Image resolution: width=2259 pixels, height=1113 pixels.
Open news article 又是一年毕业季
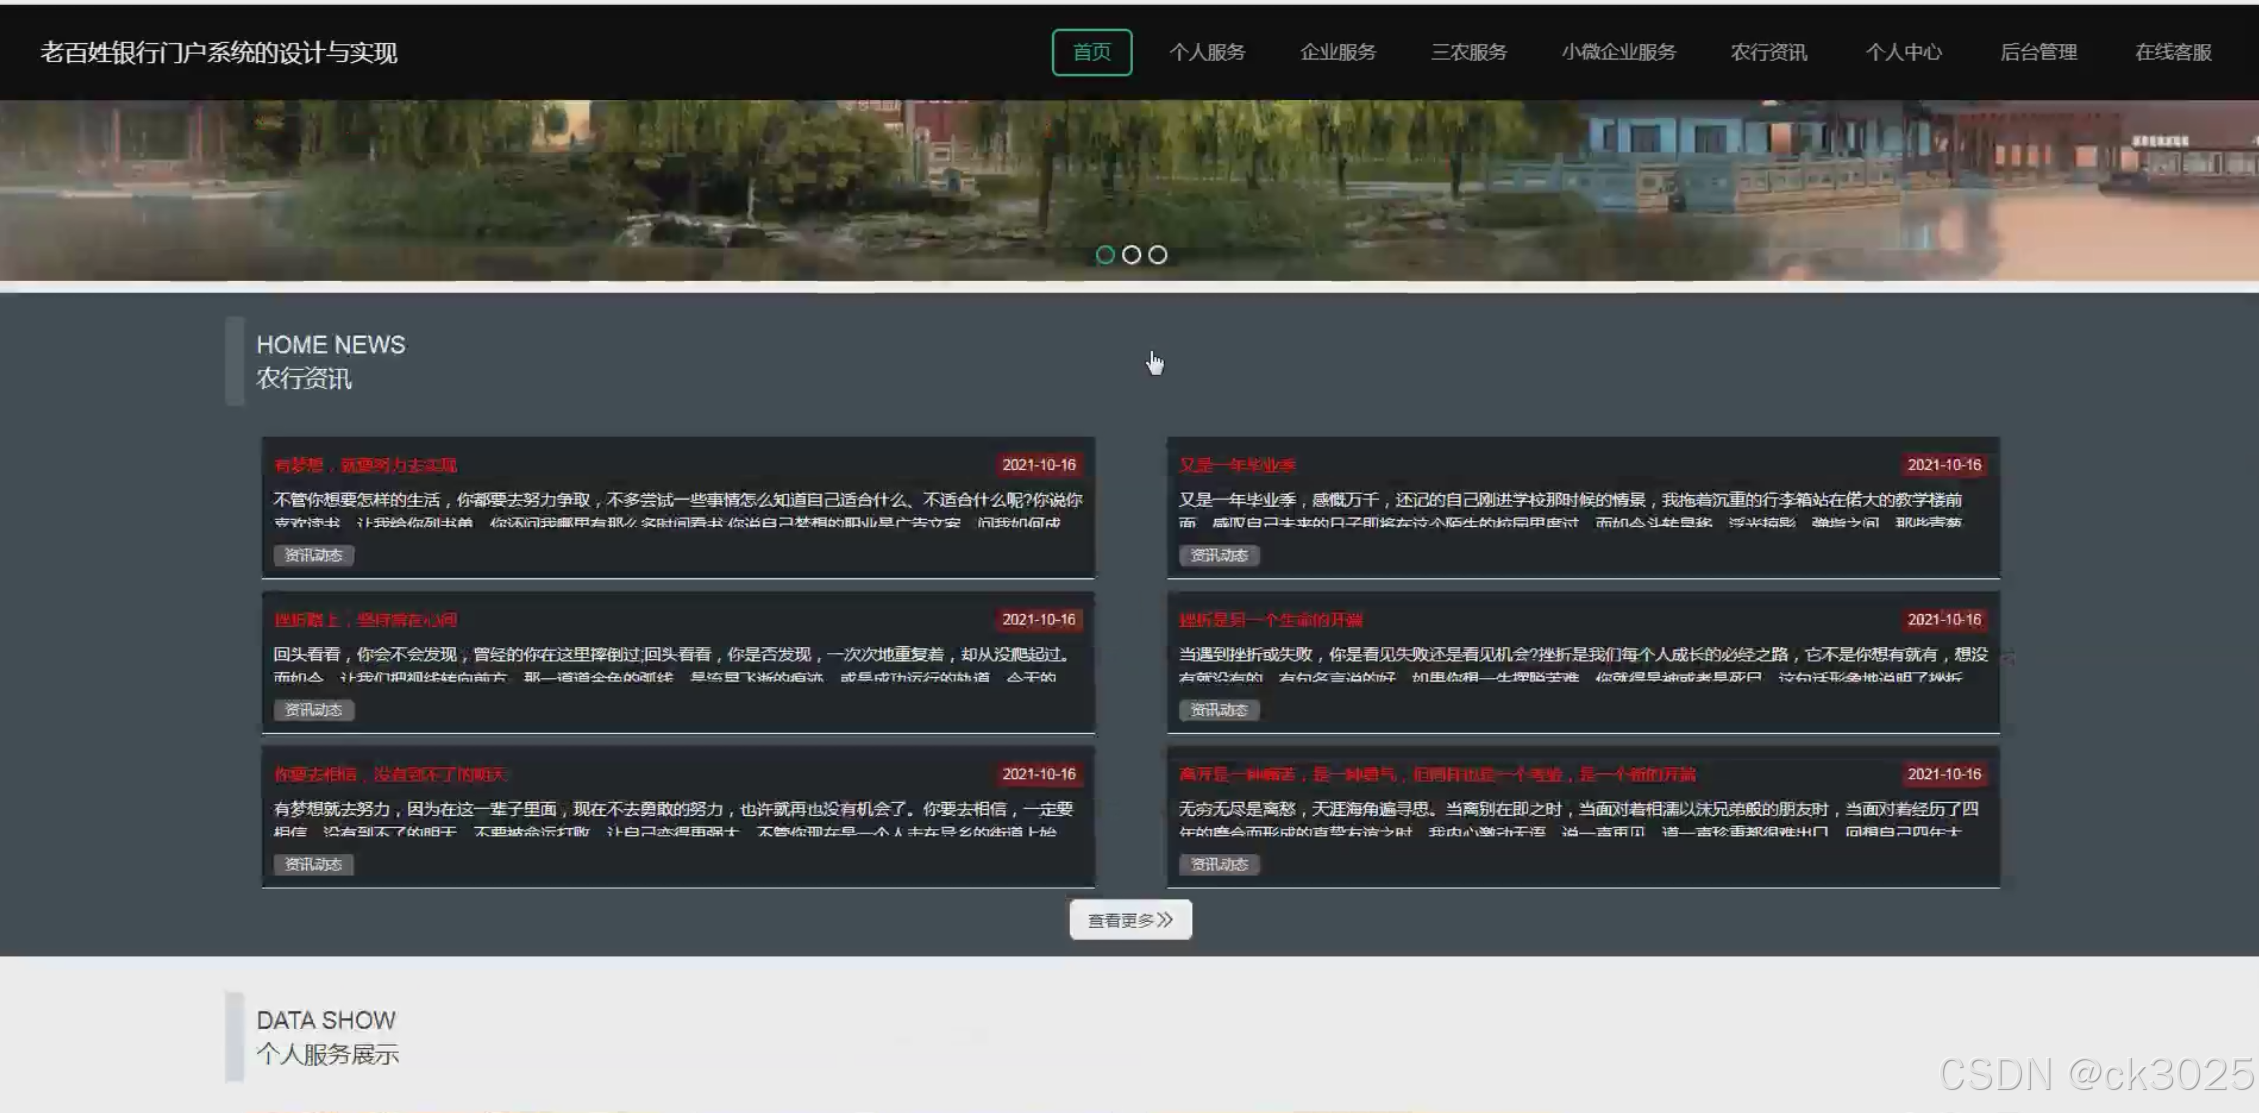1237,465
